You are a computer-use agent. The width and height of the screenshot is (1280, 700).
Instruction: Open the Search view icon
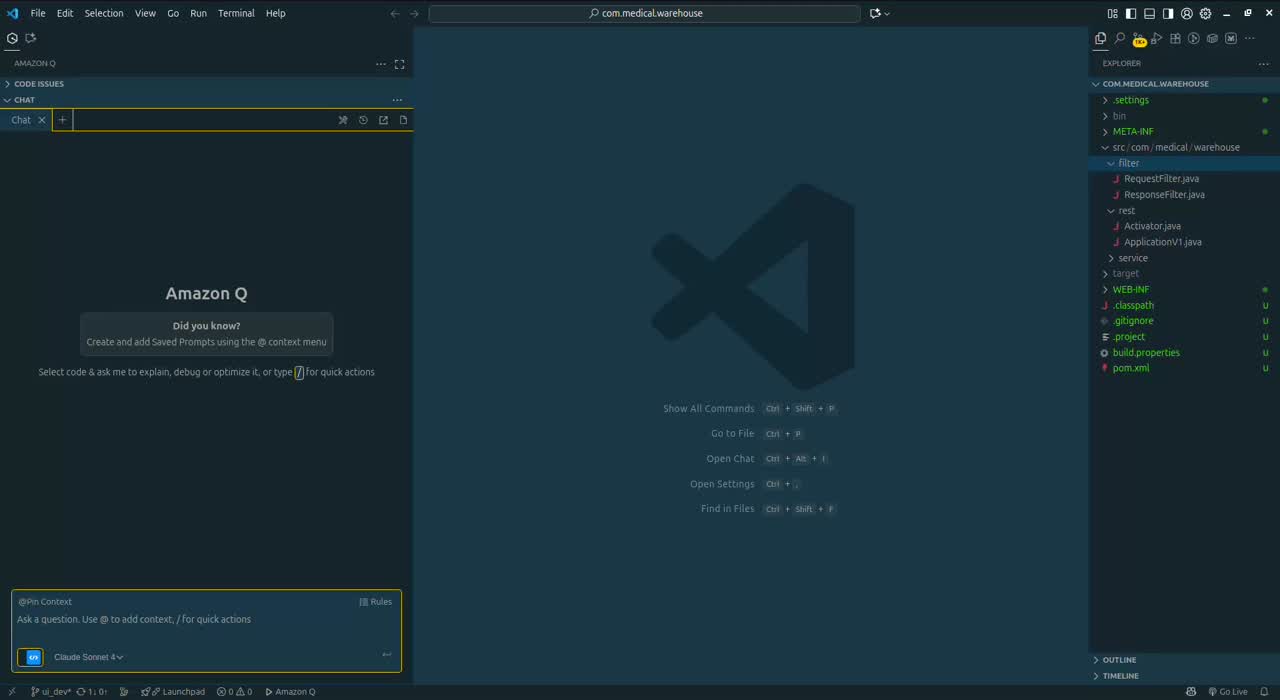[x=1119, y=39]
